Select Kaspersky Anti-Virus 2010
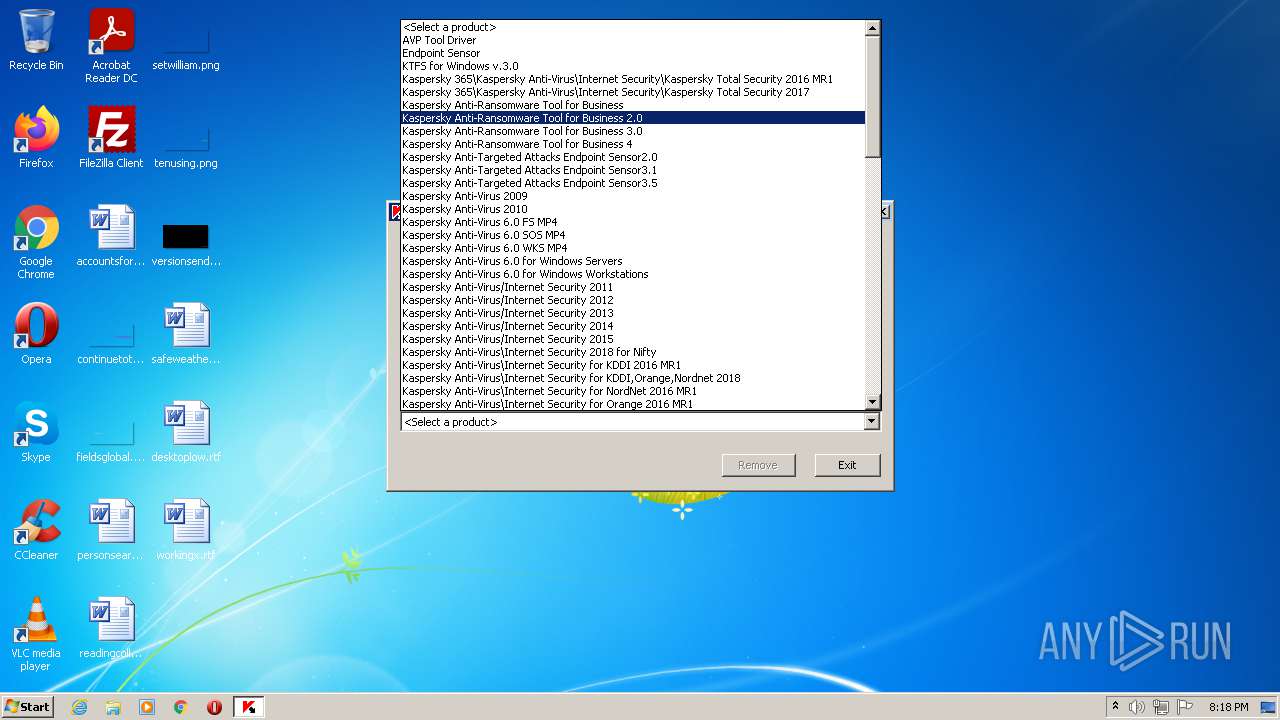Image resolution: width=1280 pixels, height=720 pixels. coord(633,209)
